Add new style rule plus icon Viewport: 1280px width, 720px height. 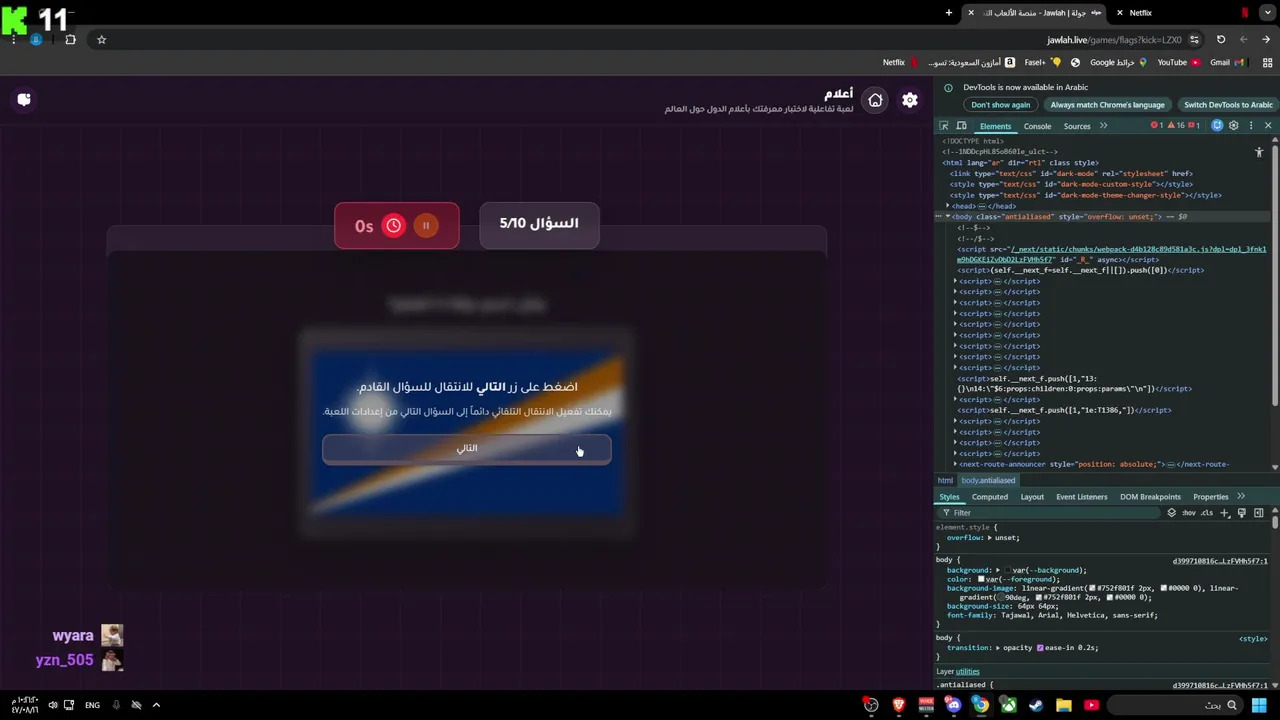click(1224, 513)
